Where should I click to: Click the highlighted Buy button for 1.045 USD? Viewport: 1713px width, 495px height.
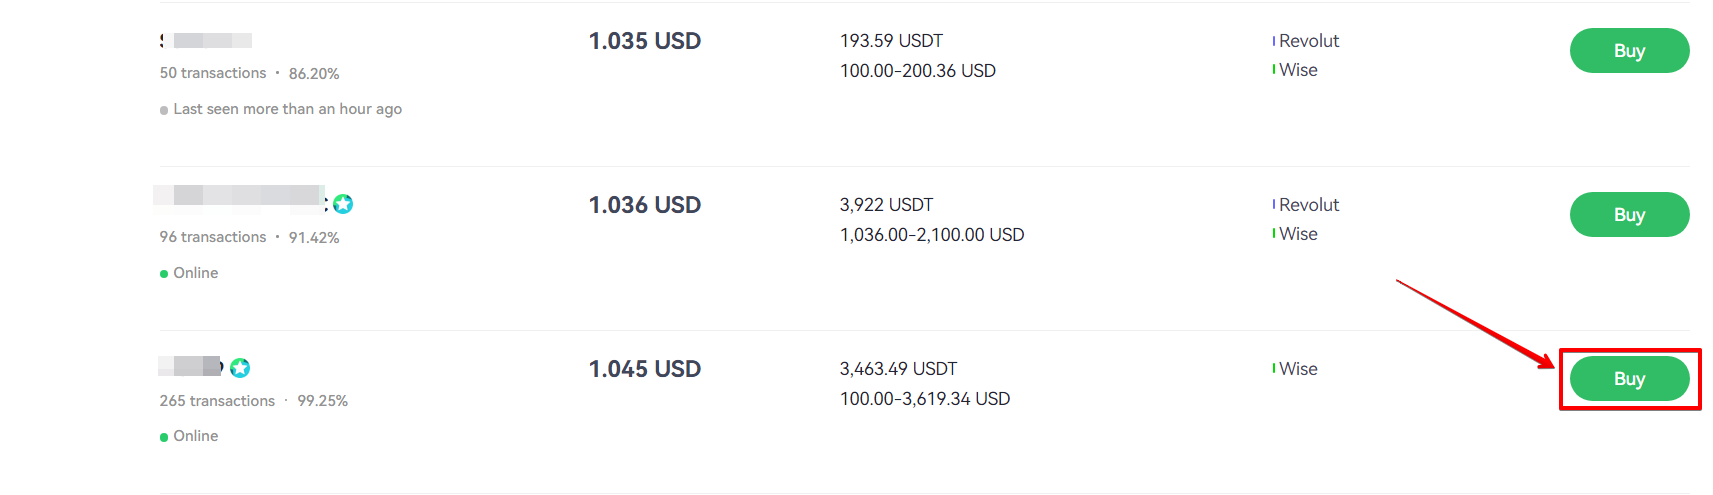pyautogui.click(x=1629, y=379)
